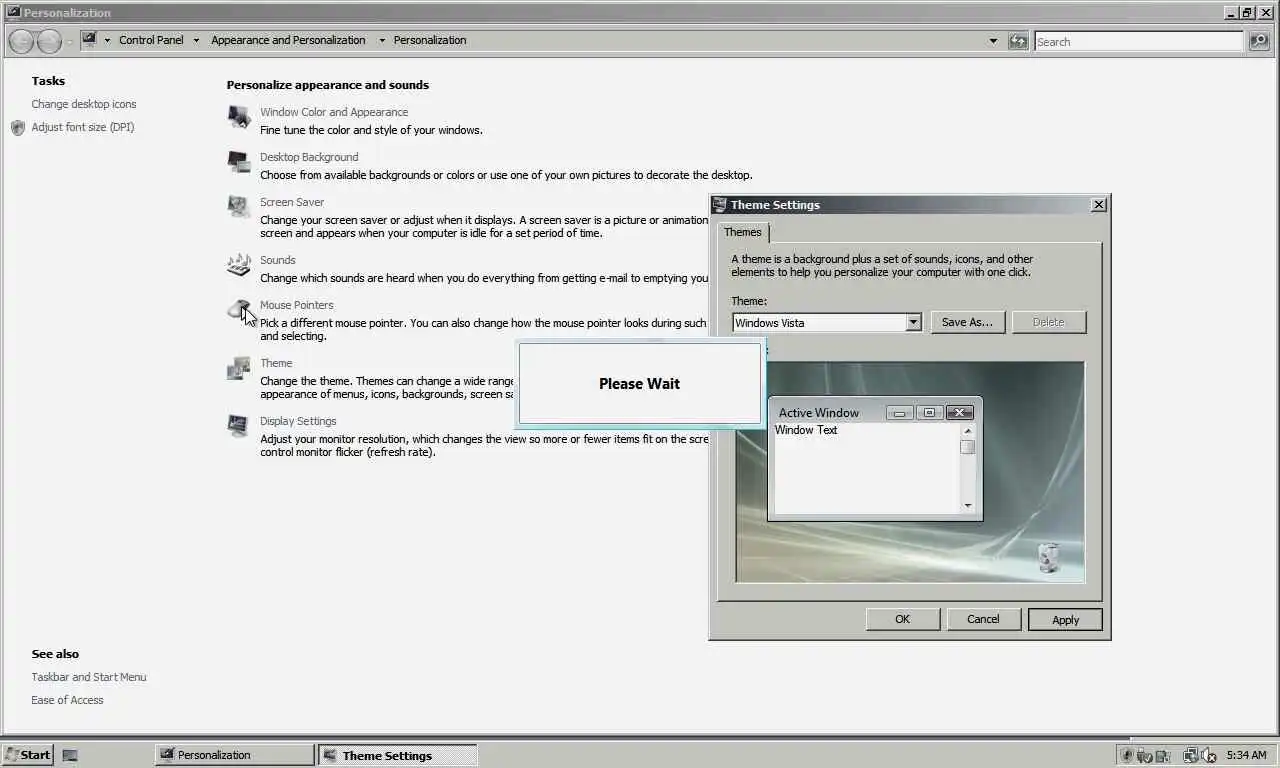Open the Screen Saver link
This screenshot has height=768, width=1280.
pyautogui.click(x=292, y=202)
